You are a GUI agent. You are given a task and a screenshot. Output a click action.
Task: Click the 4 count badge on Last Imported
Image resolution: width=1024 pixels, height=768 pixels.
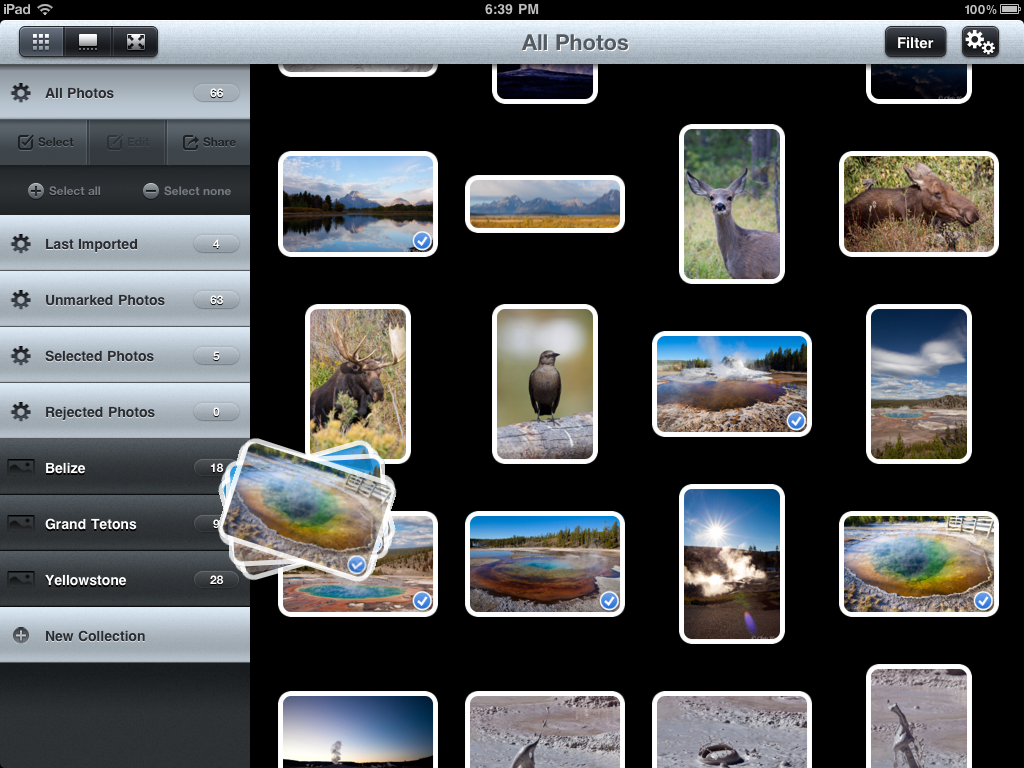(216, 244)
